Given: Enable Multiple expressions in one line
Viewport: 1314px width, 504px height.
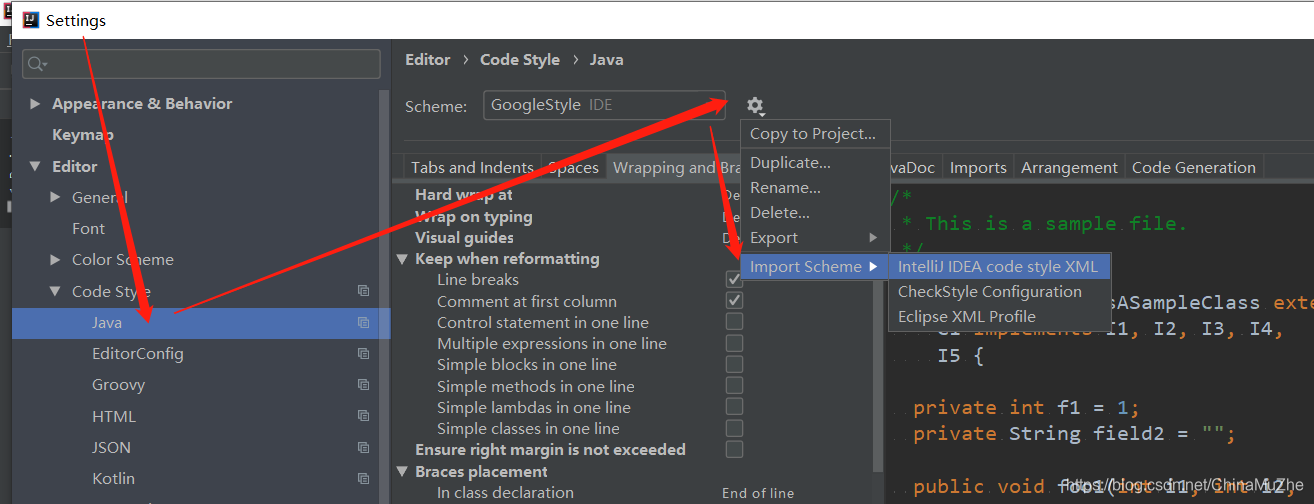Looking at the screenshot, I should [734, 343].
